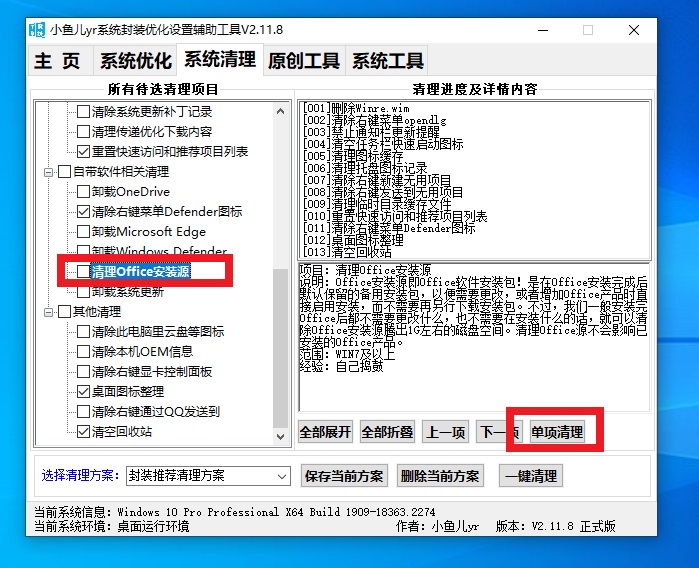Run 单项清理 for the selected item
699x568 pixels.
556,432
